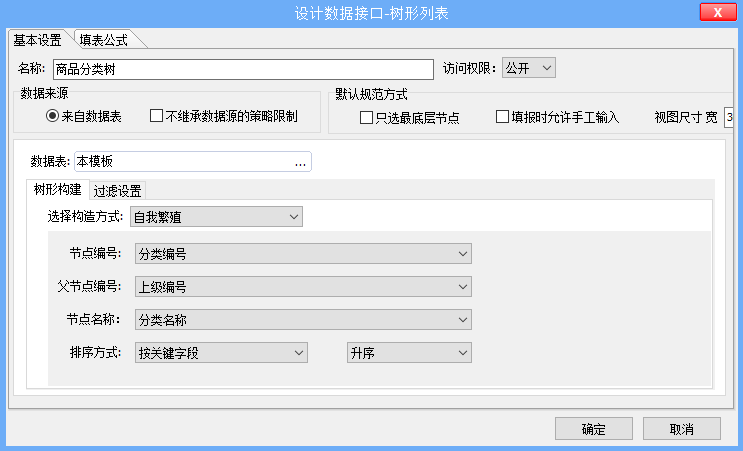Expand the 选择构造方式 dropdown showing 自我繁殖

pos(216,217)
